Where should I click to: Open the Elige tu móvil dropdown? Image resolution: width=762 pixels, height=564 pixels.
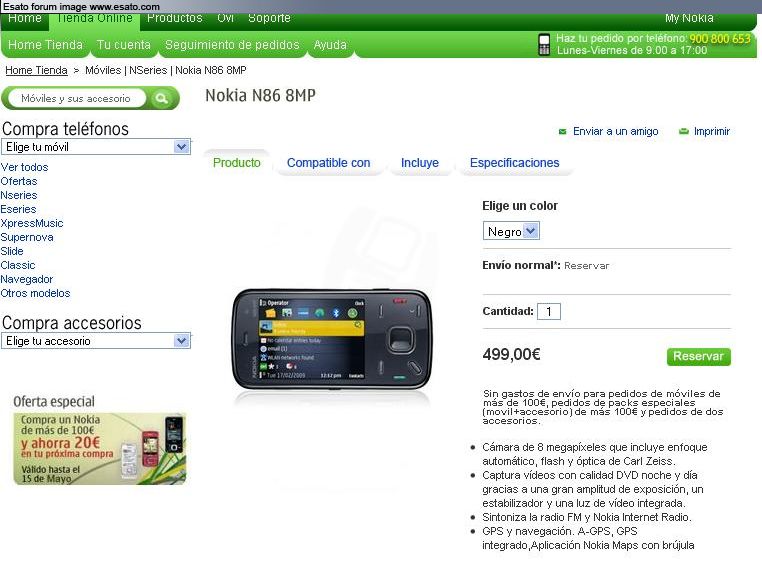96,147
